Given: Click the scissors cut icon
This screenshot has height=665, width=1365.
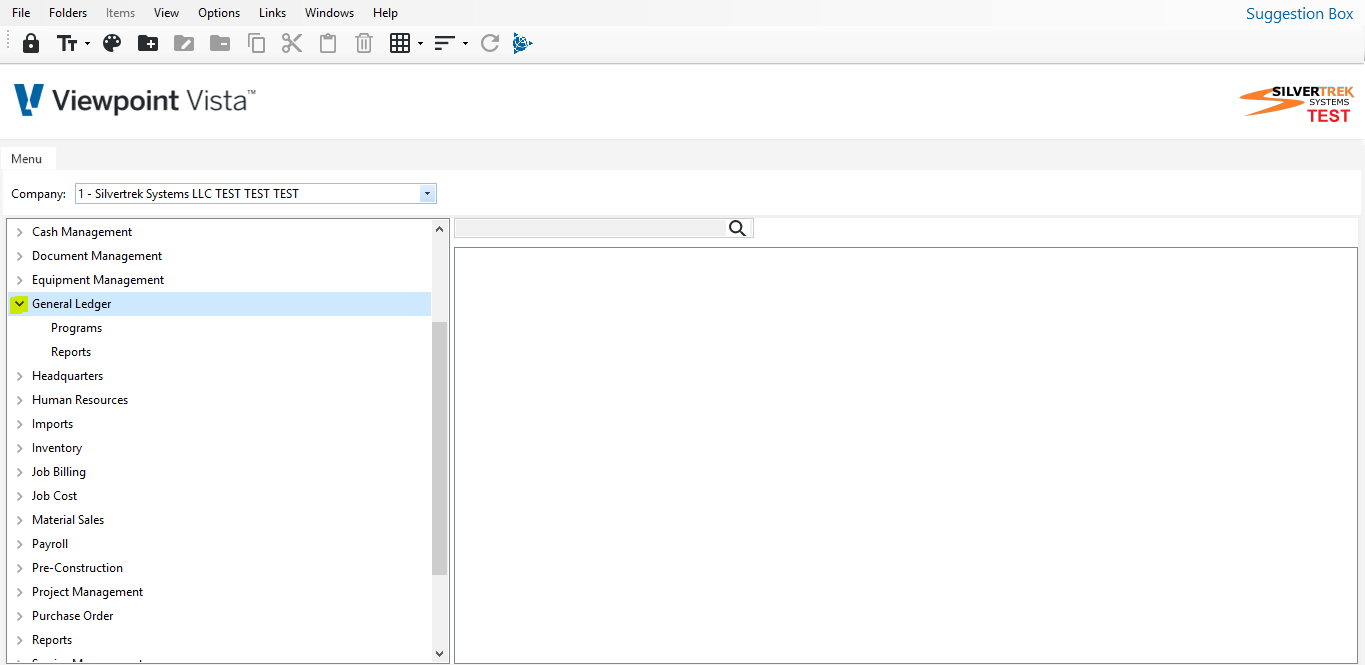Looking at the screenshot, I should [292, 43].
